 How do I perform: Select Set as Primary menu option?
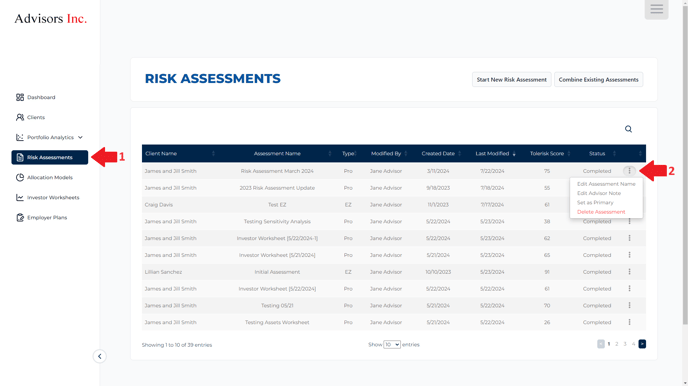(595, 203)
